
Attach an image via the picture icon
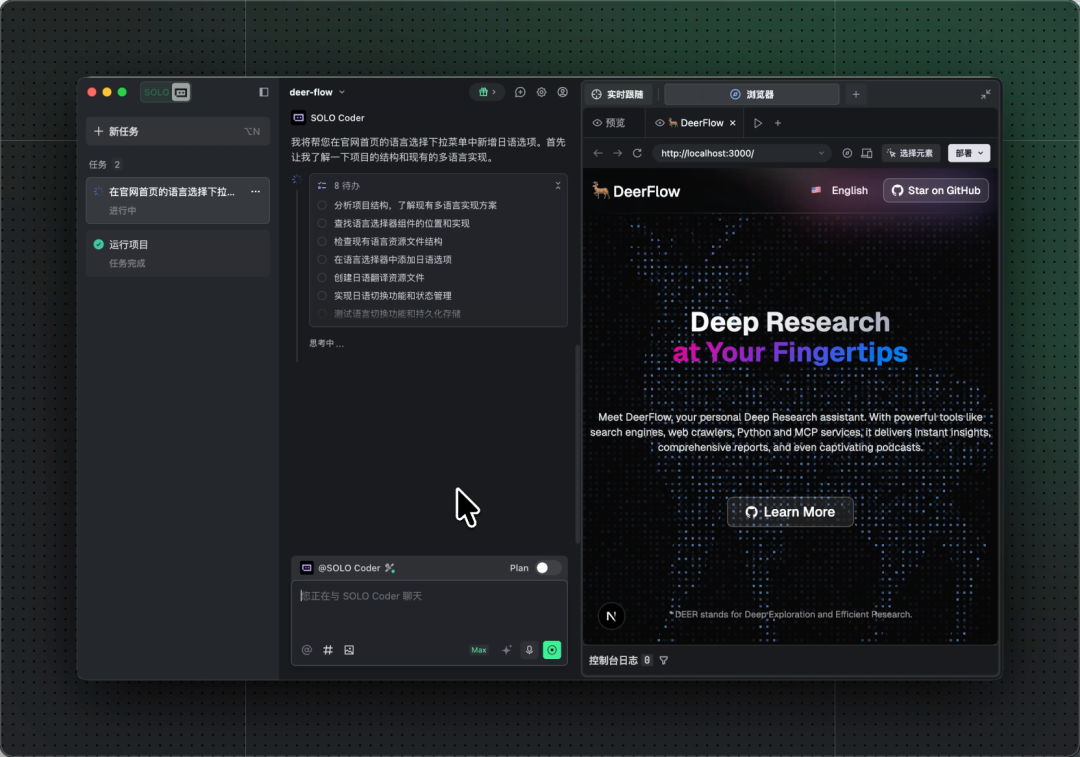pyautogui.click(x=349, y=650)
